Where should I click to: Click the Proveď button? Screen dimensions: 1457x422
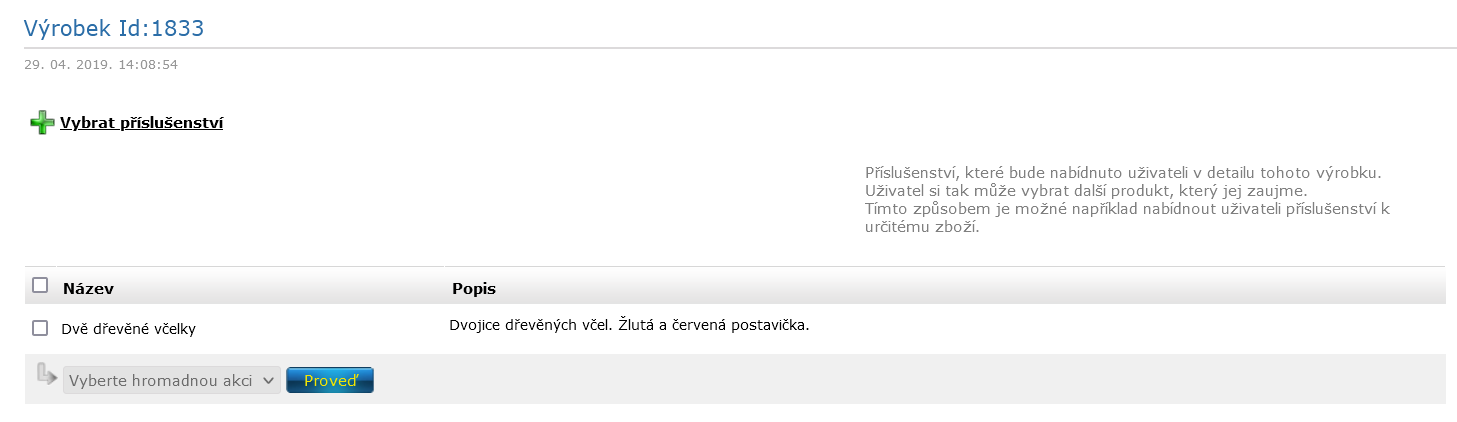(330, 380)
